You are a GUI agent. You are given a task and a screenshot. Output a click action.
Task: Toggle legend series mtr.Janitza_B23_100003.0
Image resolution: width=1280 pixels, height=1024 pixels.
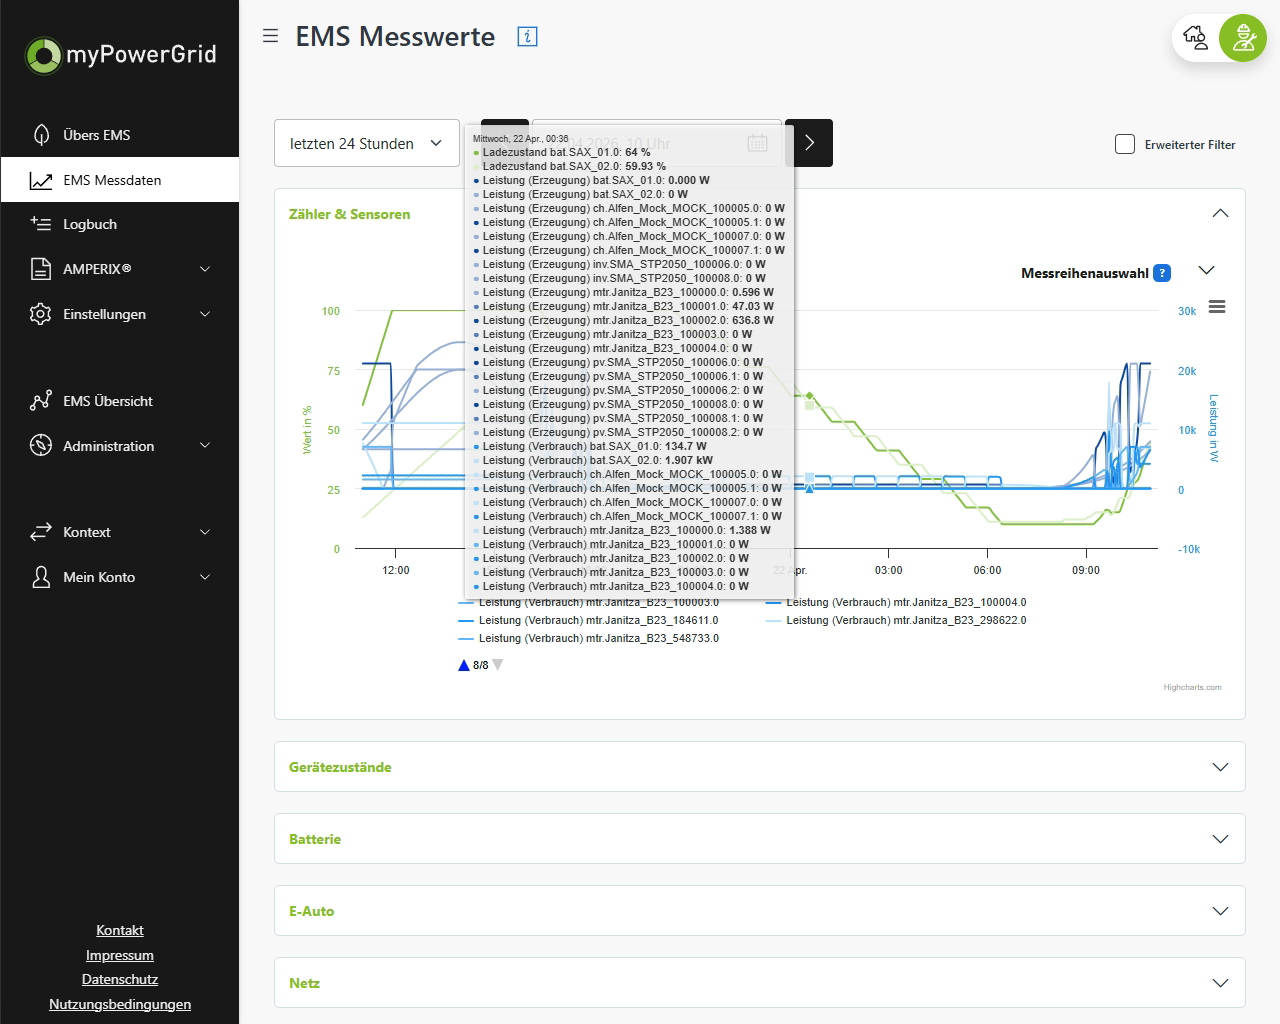click(589, 603)
